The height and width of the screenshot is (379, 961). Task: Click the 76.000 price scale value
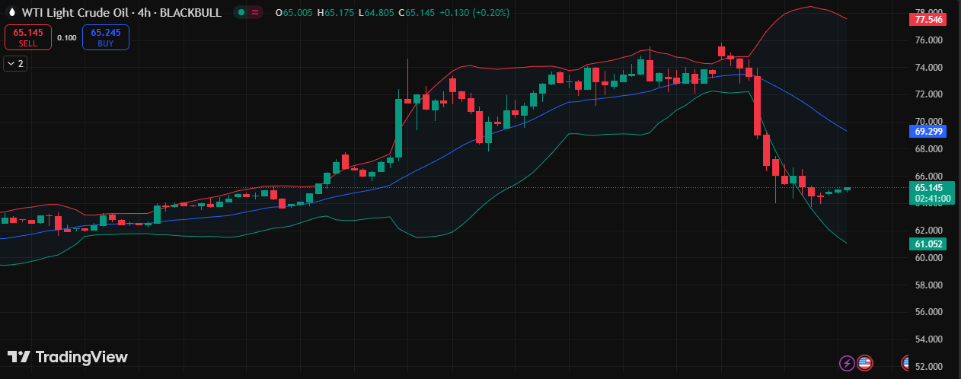pos(929,40)
